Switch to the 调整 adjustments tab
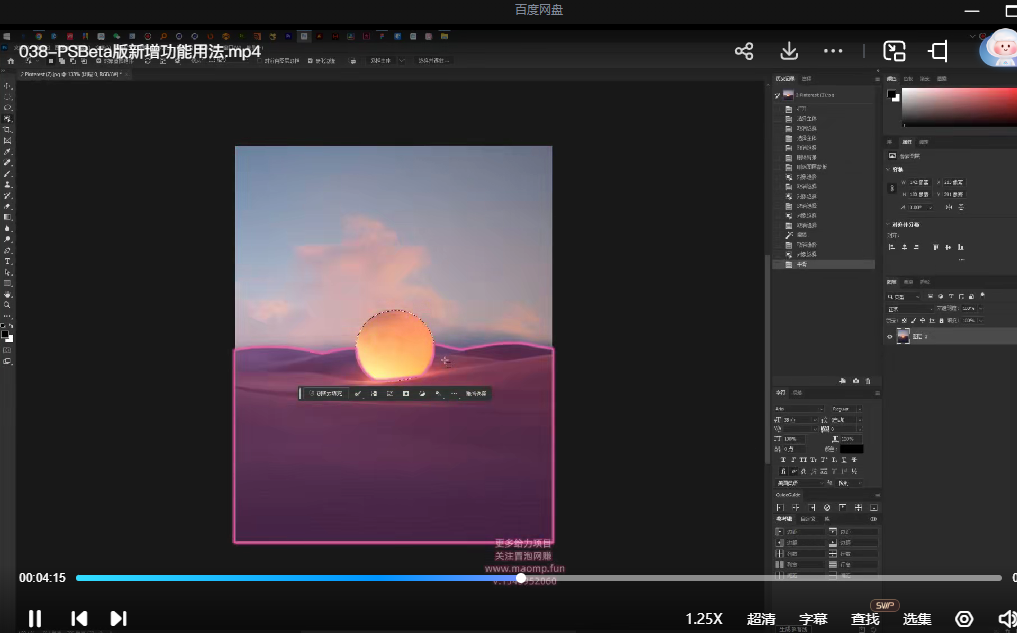 point(924,142)
